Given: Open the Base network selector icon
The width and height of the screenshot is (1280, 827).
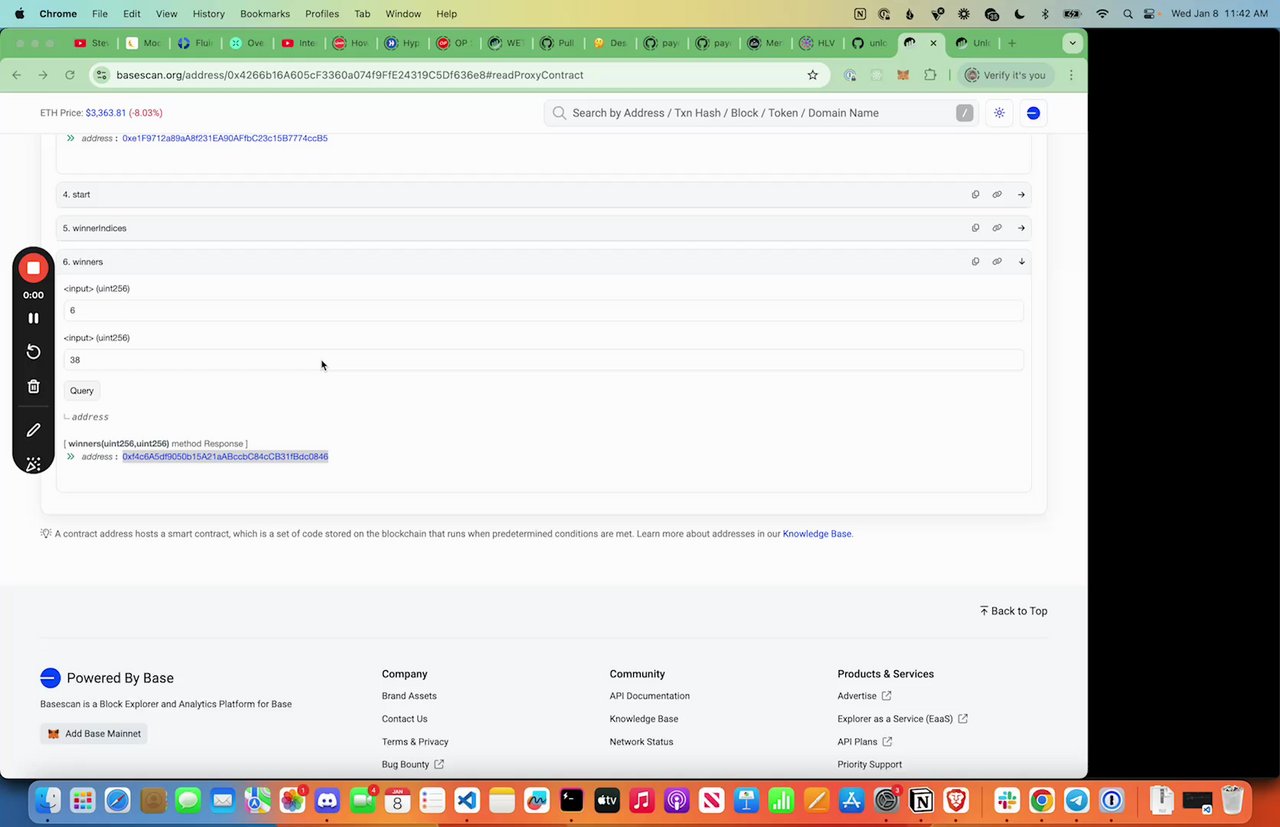Looking at the screenshot, I should 1033,113.
